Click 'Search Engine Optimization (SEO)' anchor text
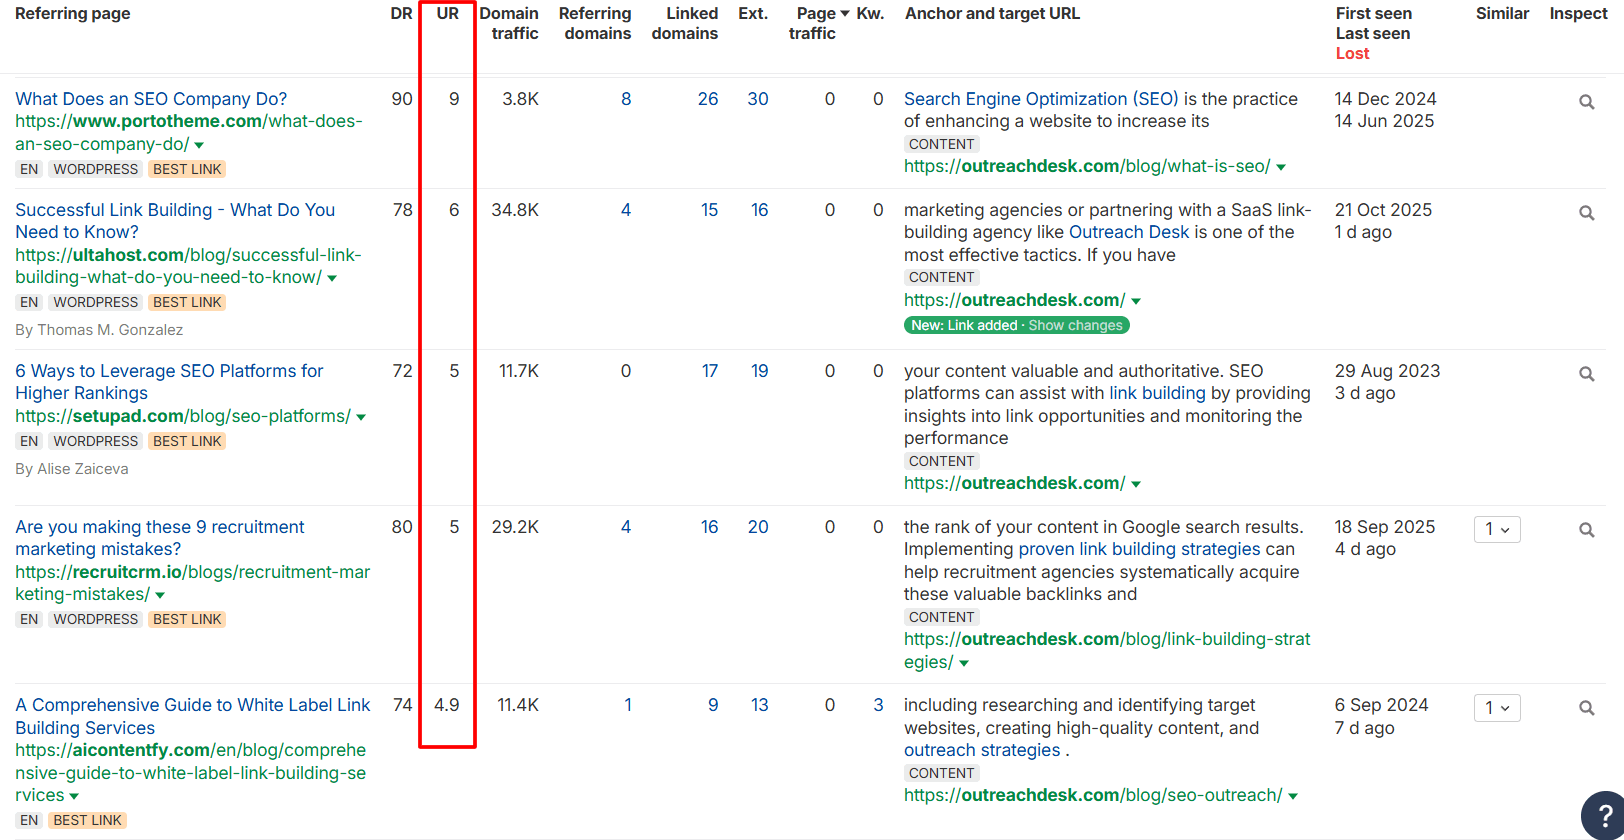 click(x=1041, y=99)
